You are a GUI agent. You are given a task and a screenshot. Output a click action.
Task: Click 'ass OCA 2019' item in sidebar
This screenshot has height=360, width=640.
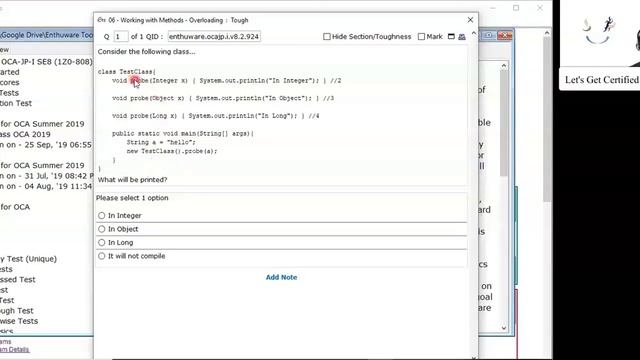(x=25, y=134)
